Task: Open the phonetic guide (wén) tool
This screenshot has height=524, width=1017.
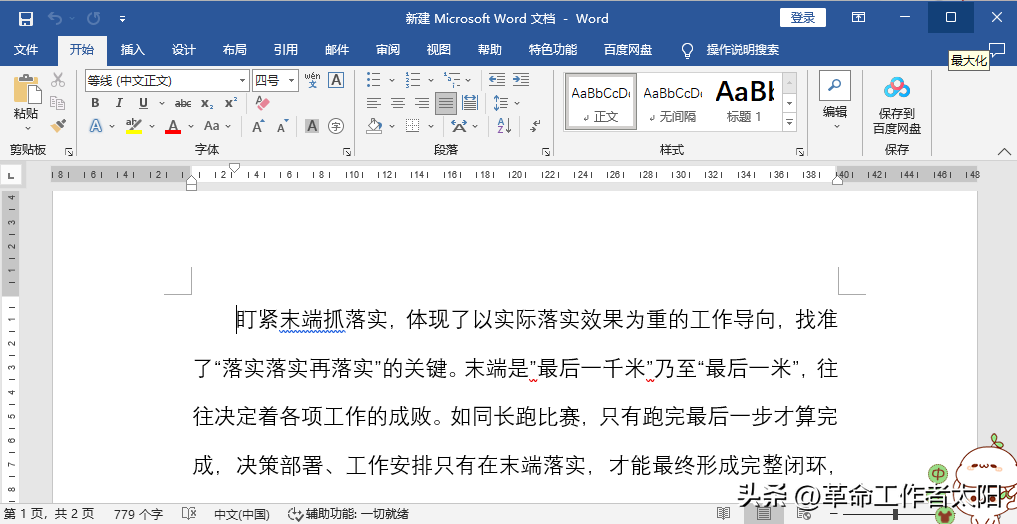Action: 312,80
